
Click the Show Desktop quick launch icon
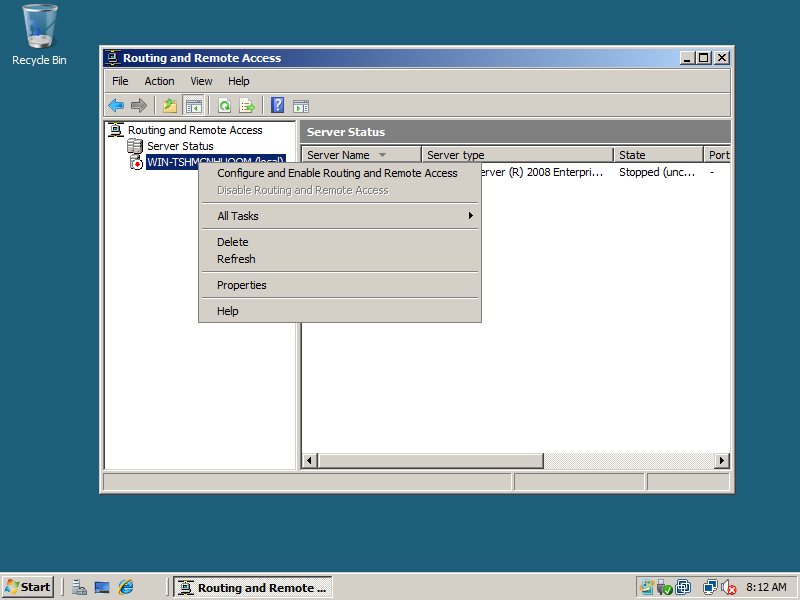(102, 587)
